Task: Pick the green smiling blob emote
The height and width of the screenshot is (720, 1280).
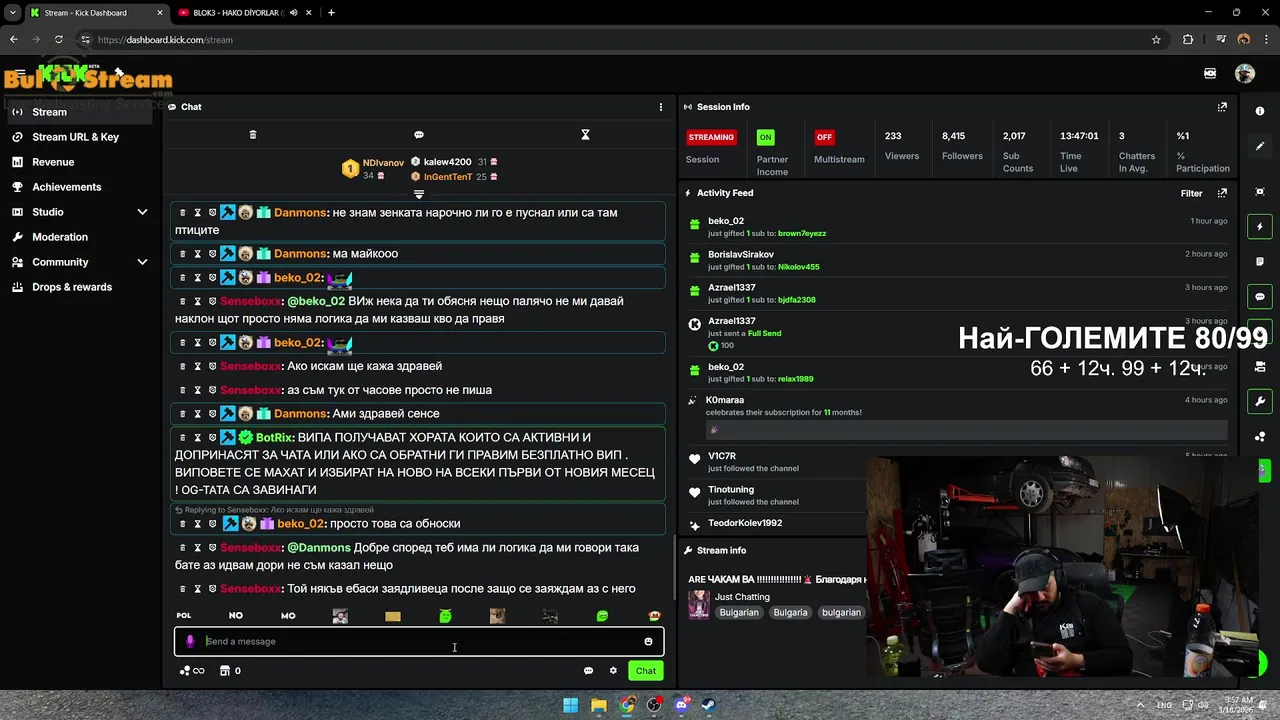Action: tap(602, 616)
